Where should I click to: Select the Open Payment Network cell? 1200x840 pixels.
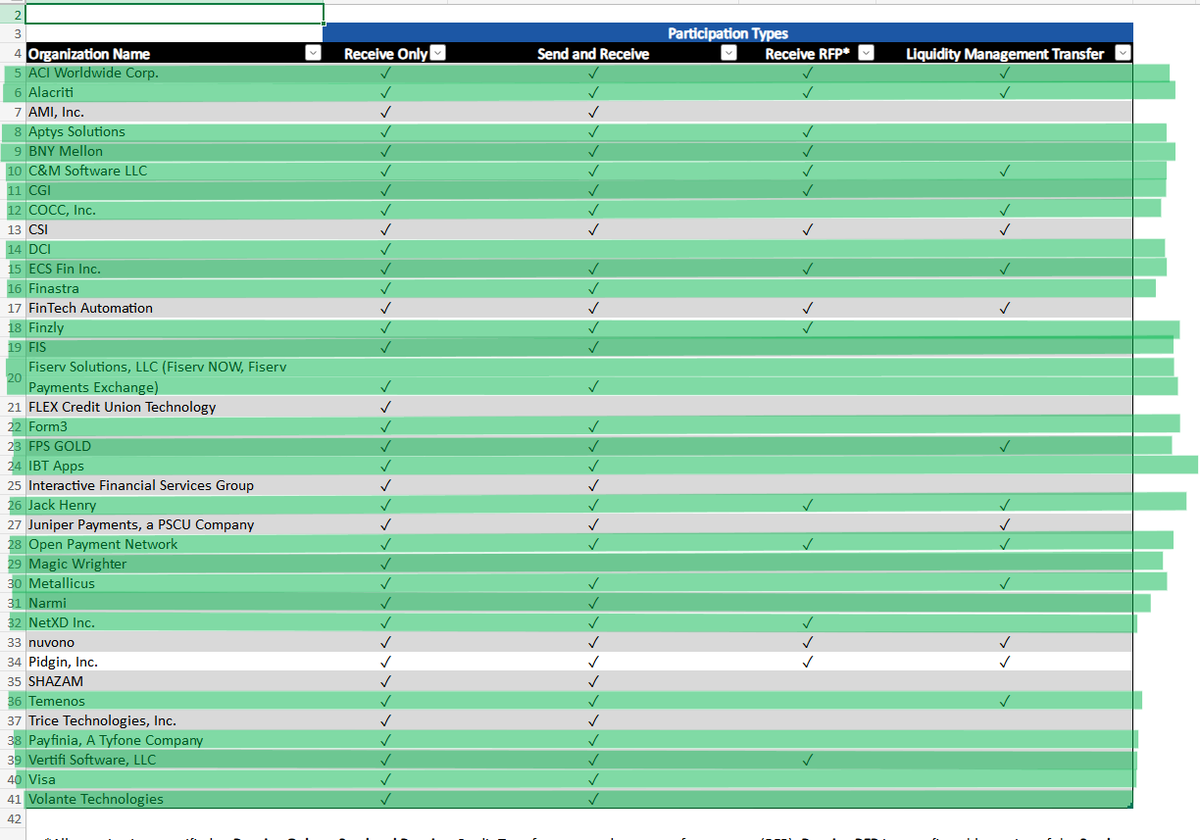coord(174,544)
